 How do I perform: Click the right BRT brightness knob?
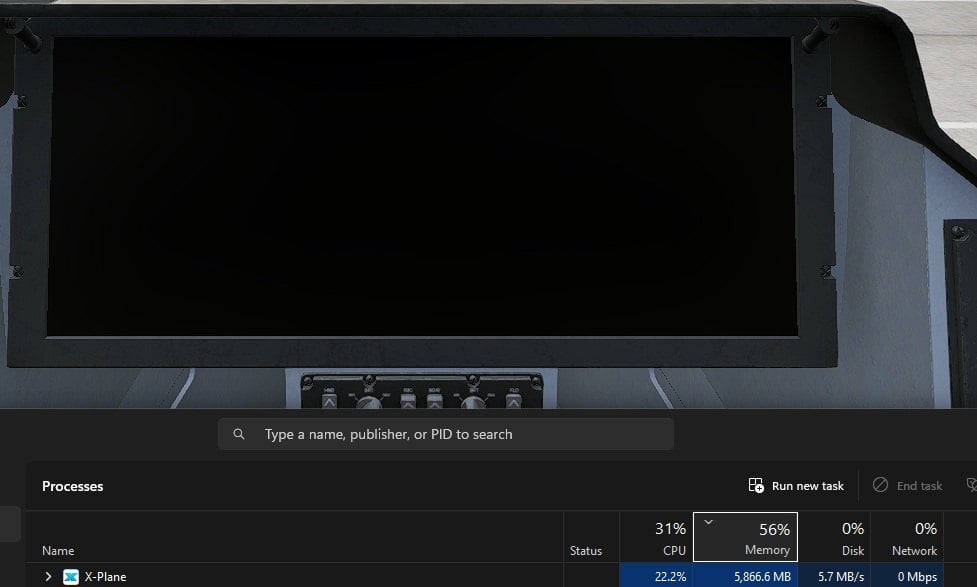tap(473, 402)
